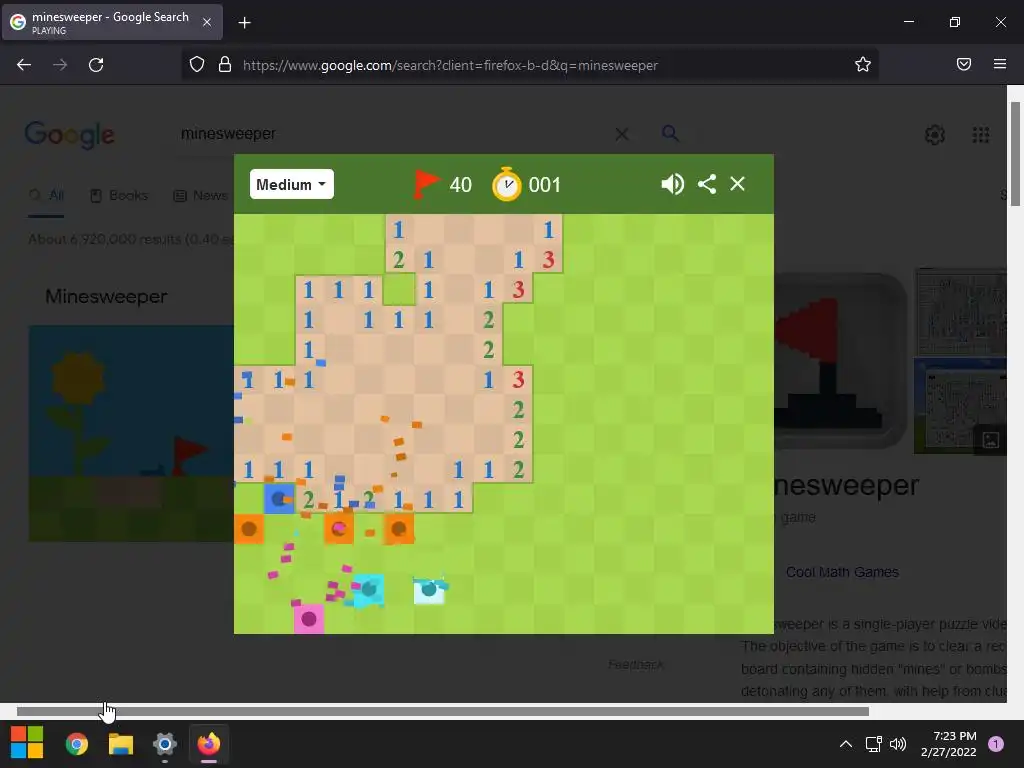Image resolution: width=1024 pixels, height=768 pixels.
Task: Switch to Firefox in the taskbar
Action: (x=209, y=744)
